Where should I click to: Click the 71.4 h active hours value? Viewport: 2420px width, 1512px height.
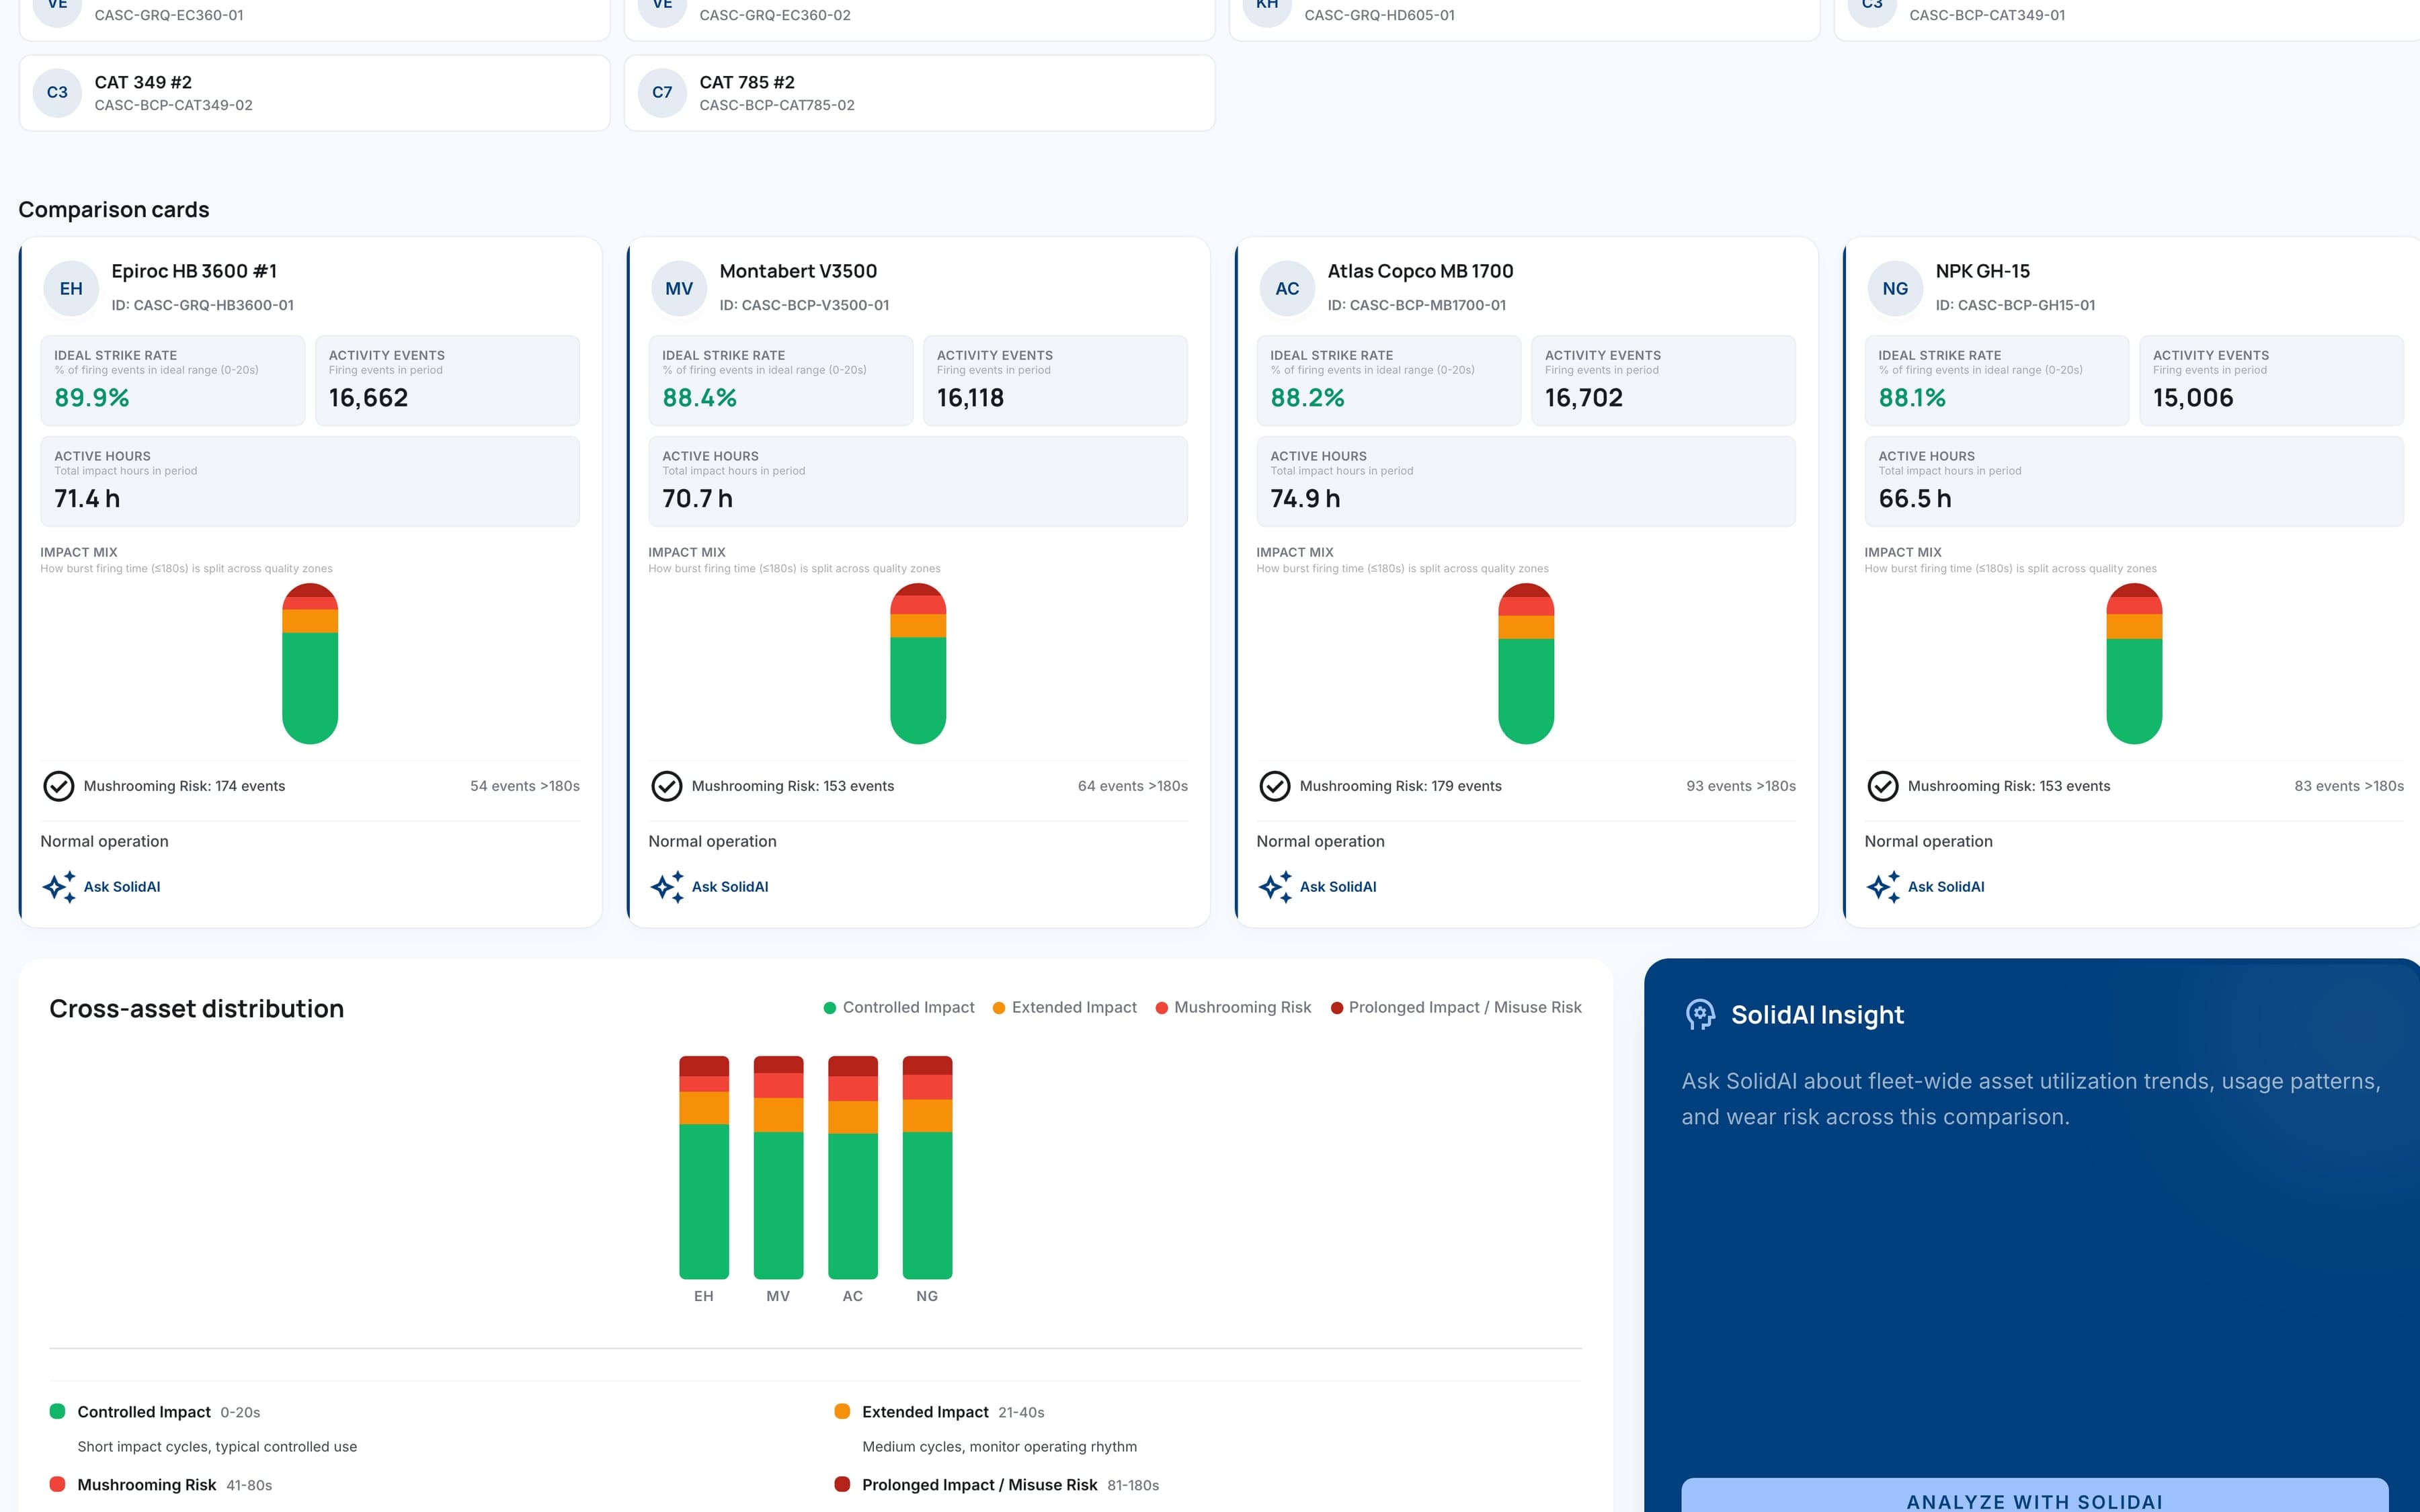(x=87, y=499)
